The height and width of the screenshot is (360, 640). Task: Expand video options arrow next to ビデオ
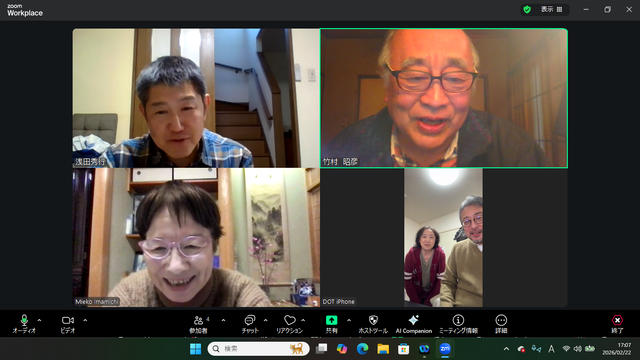pos(85,320)
